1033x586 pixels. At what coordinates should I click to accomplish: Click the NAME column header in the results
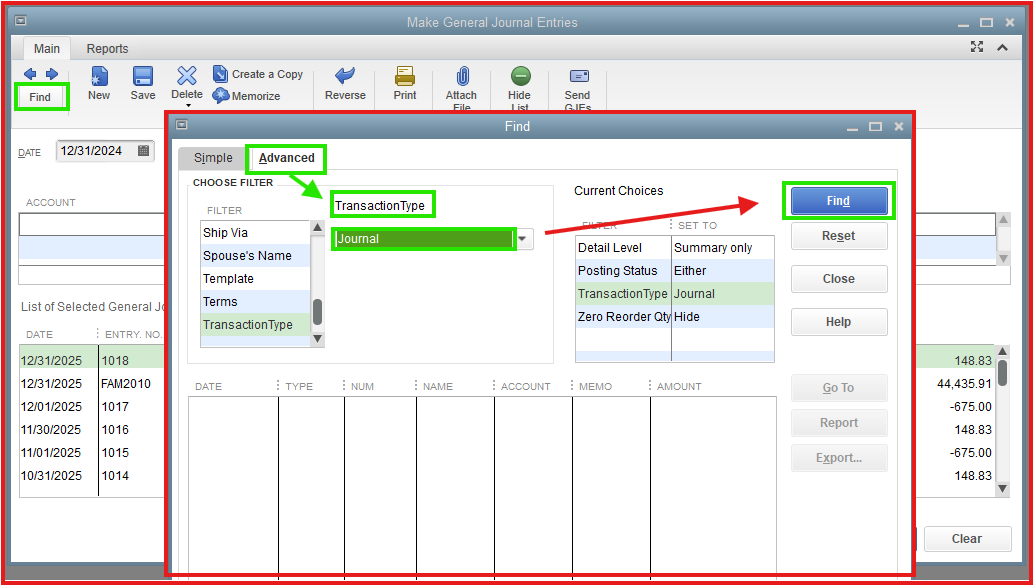coord(438,386)
